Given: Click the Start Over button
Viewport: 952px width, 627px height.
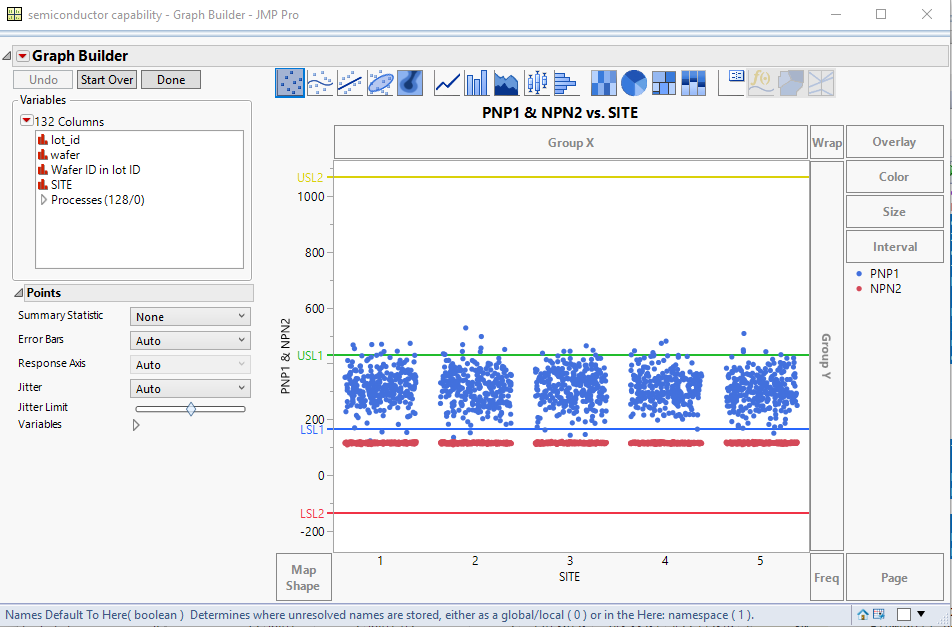Looking at the screenshot, I should point(107,80).
